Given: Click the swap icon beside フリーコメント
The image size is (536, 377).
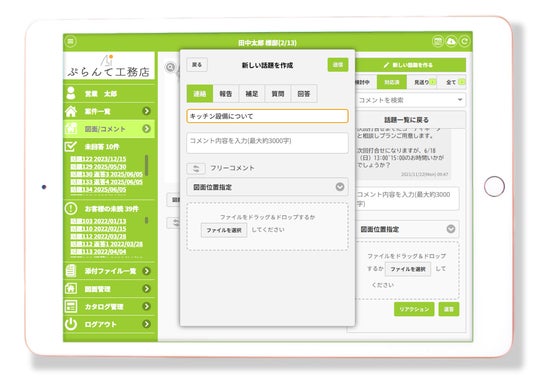Looking at the screenshot, I should tap(196, 168).
